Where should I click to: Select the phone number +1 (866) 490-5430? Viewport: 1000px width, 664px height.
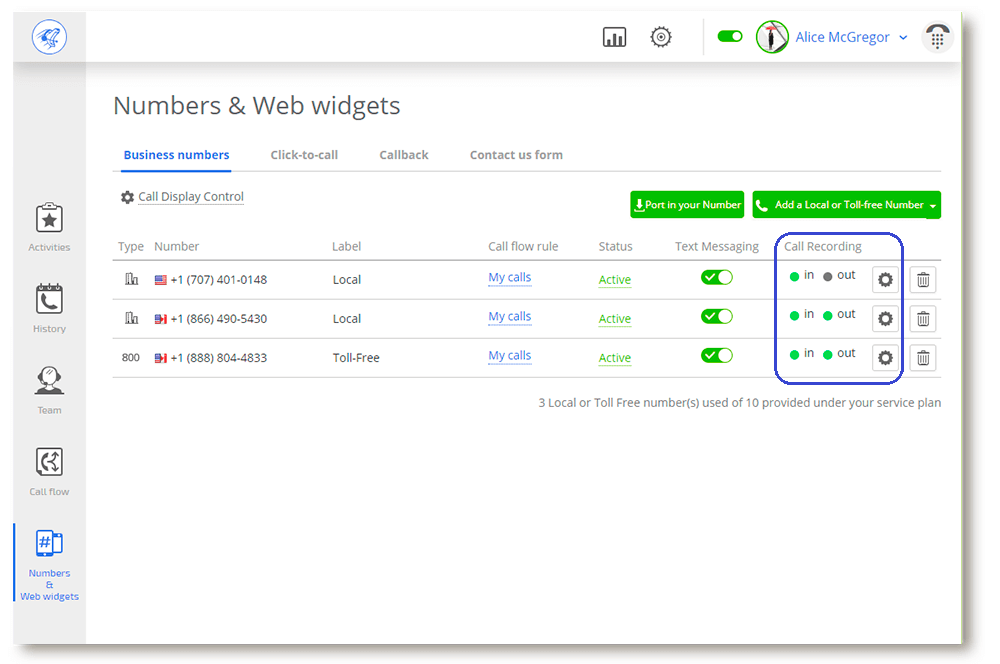219,318
